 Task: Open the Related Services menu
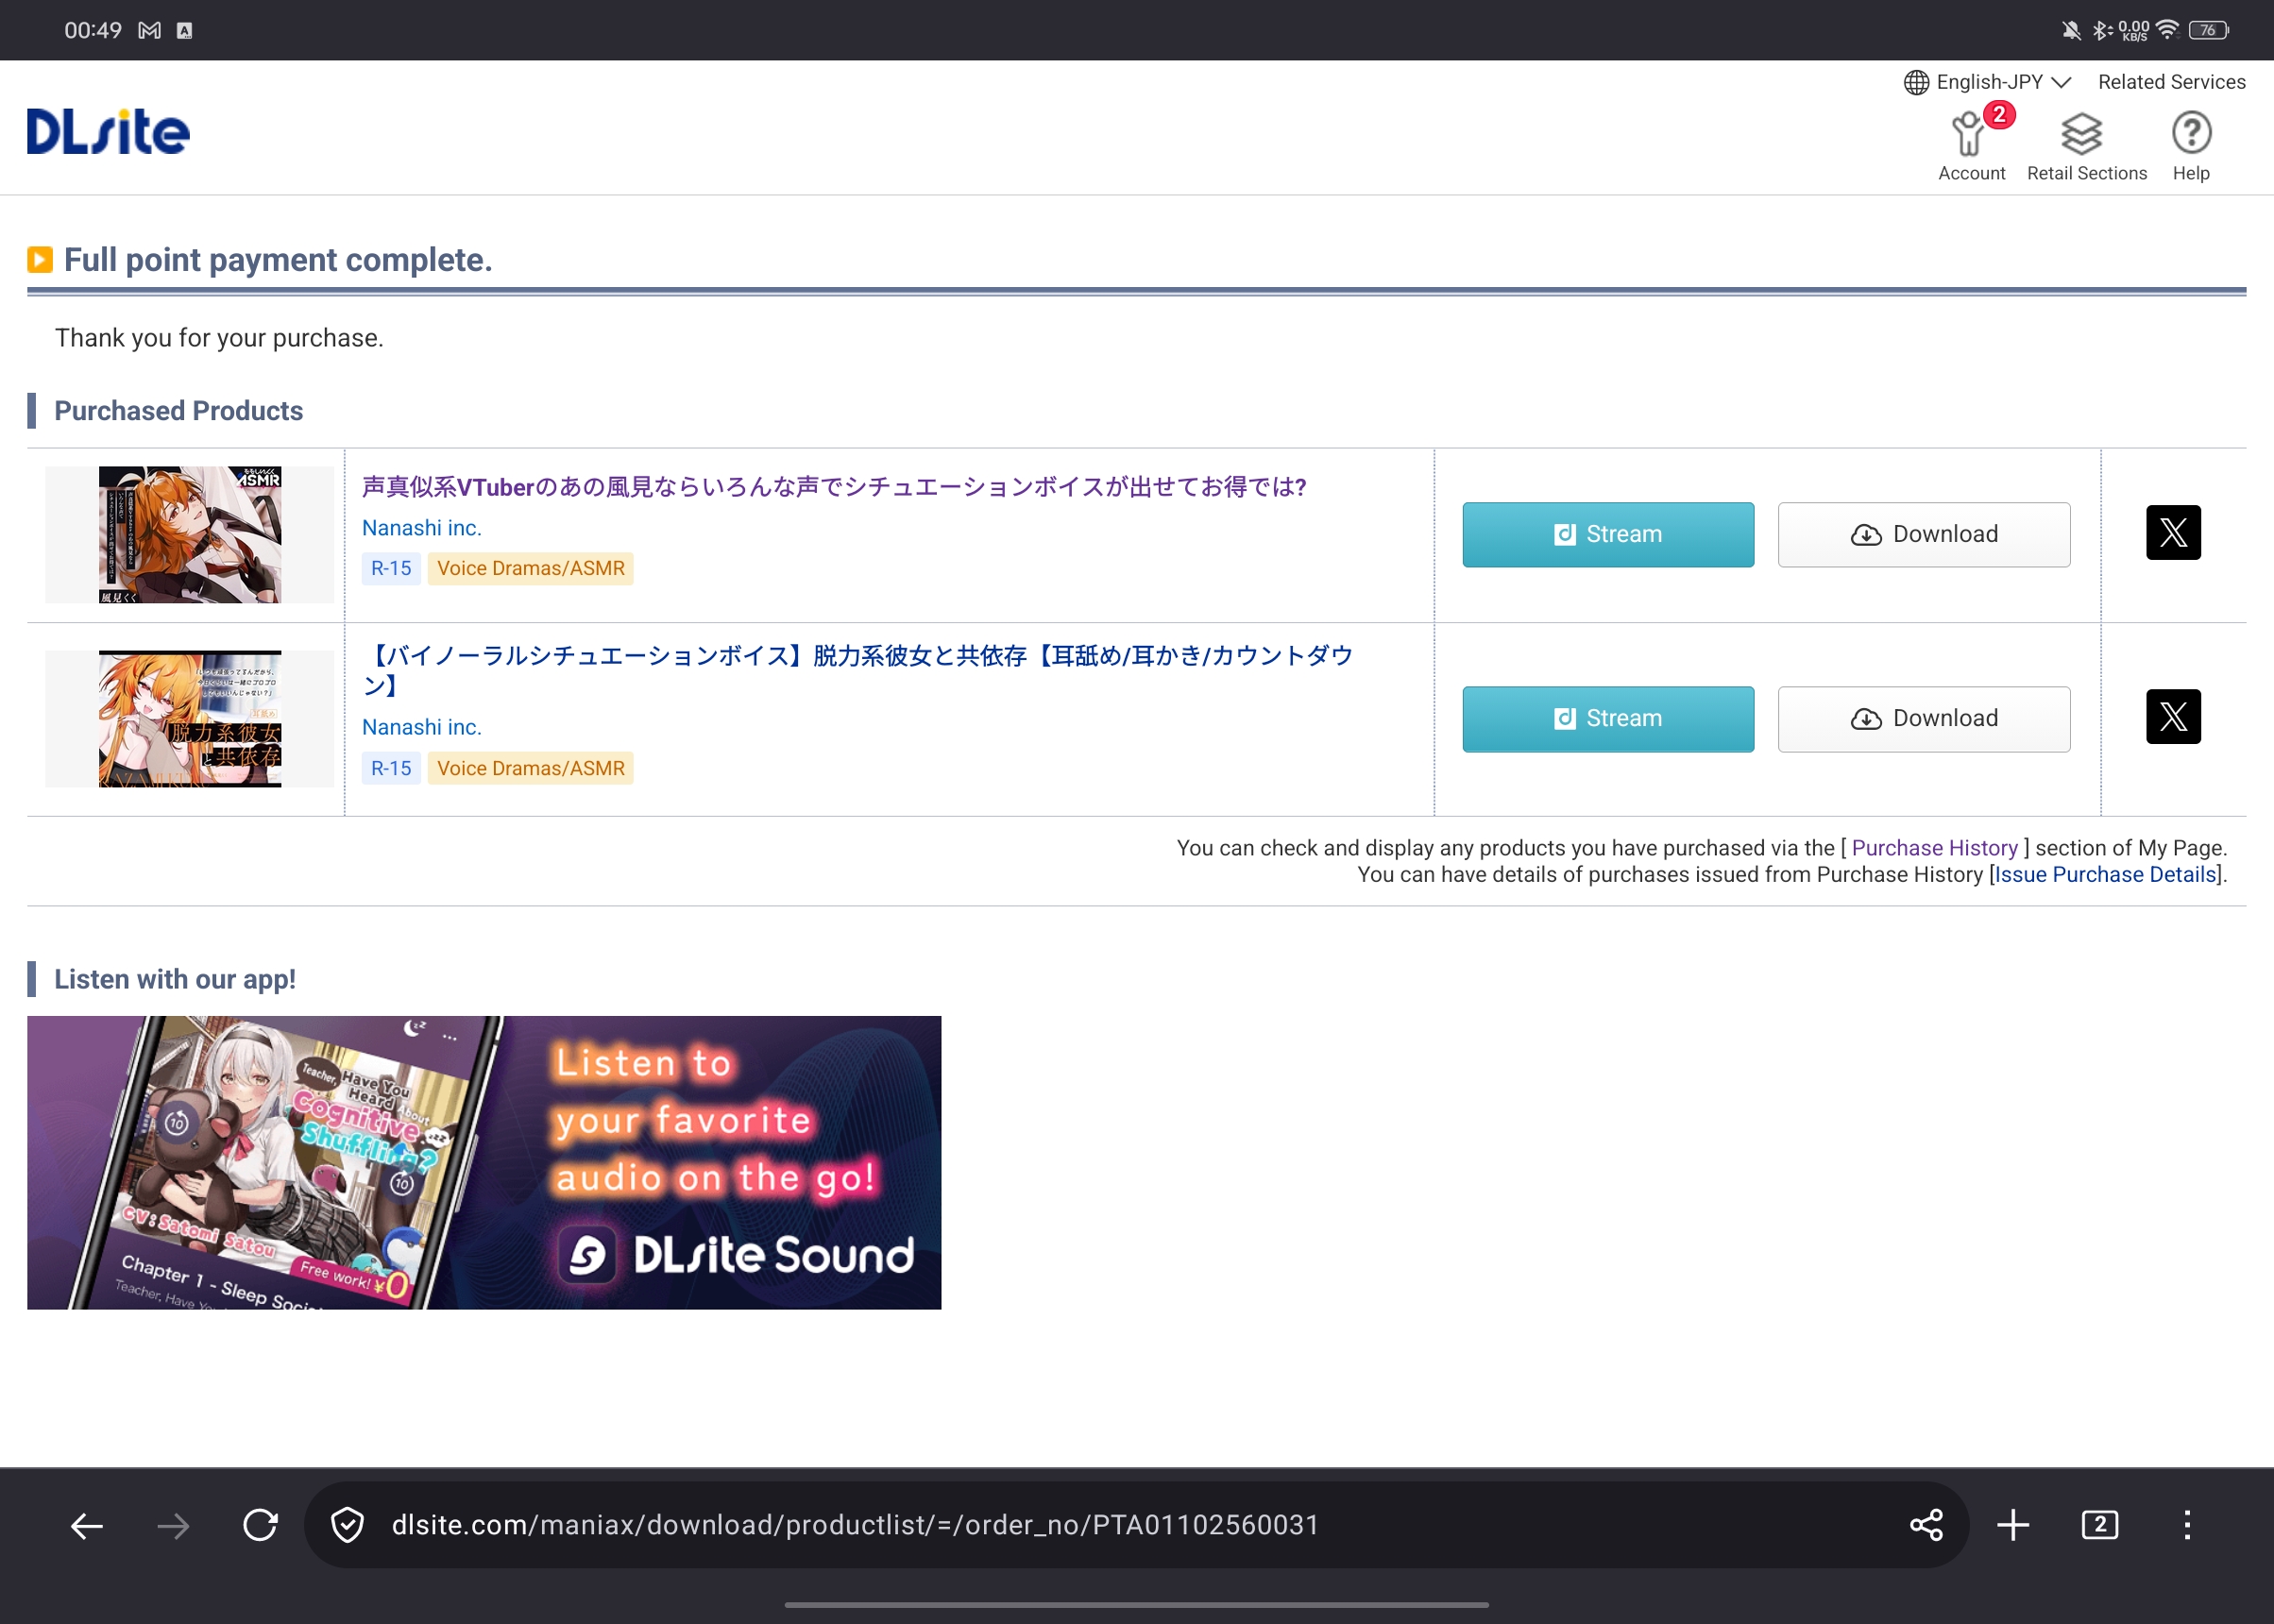(2171, 82)
